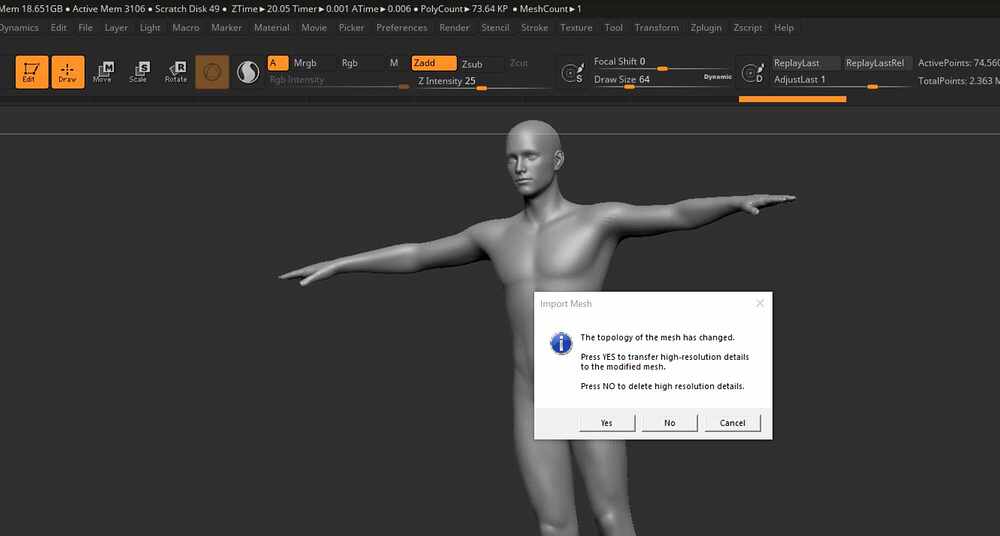Click Yes to transfer high-resolution details
Image resolution: width=1000 pixels, height=536 pixels.
coord(607,422)
